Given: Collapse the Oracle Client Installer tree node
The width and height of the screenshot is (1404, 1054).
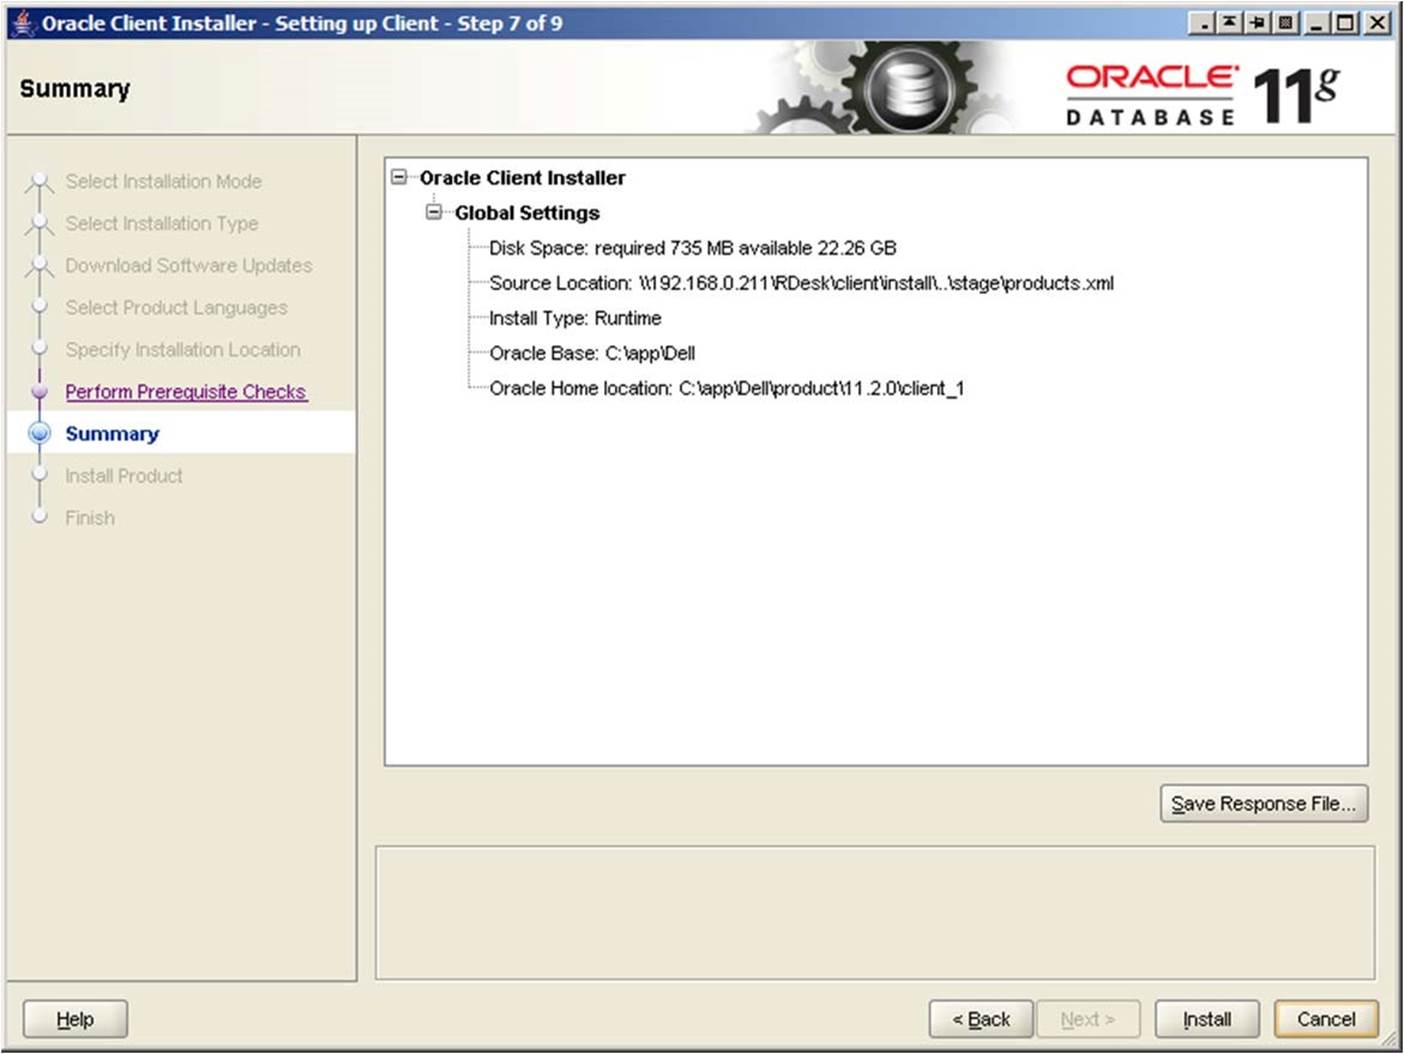Looking at the screenshot, I should tap(399, 177).
